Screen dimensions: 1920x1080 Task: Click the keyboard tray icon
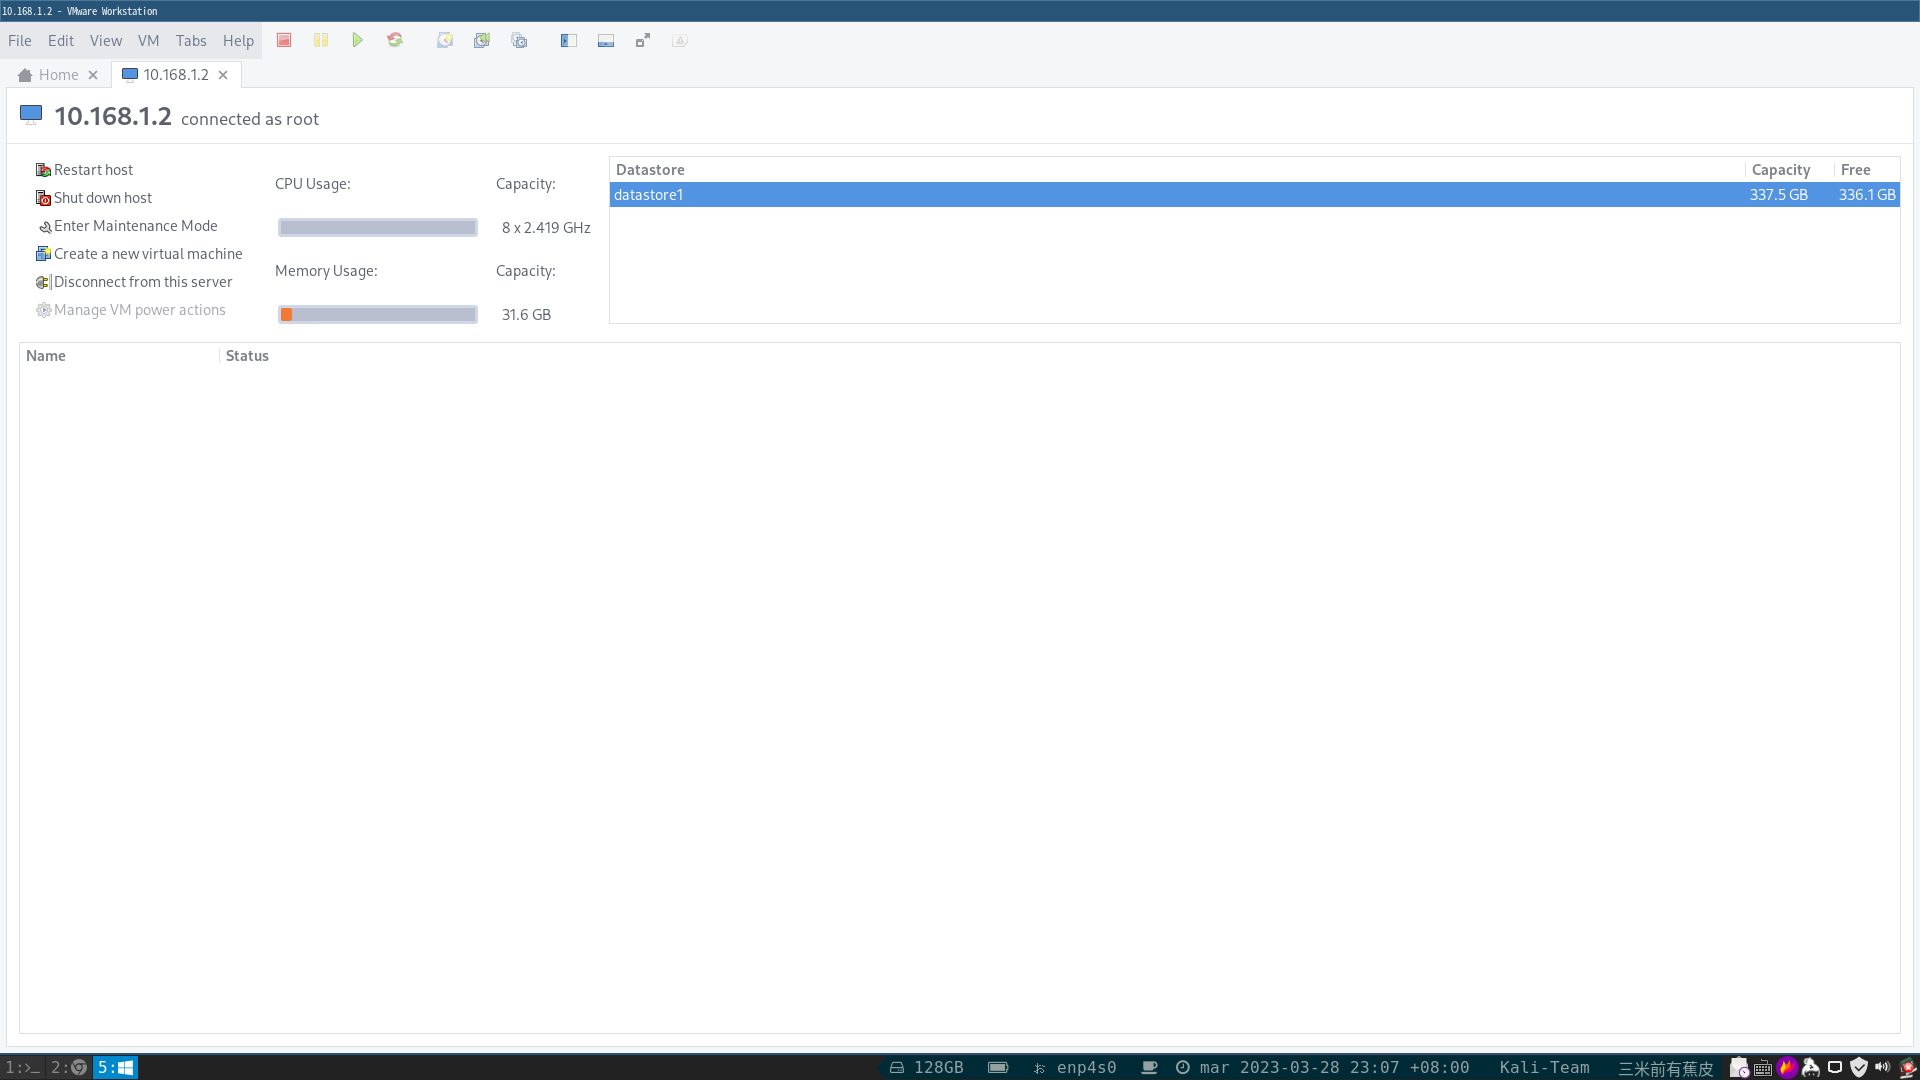1763,1068
